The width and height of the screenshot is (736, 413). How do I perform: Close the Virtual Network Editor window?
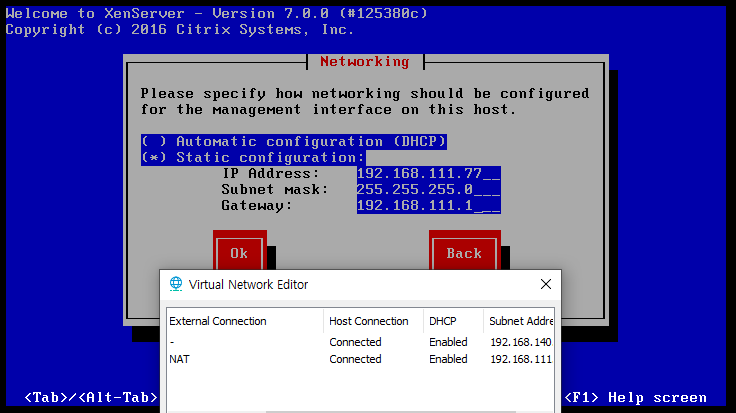click(545, 284)
